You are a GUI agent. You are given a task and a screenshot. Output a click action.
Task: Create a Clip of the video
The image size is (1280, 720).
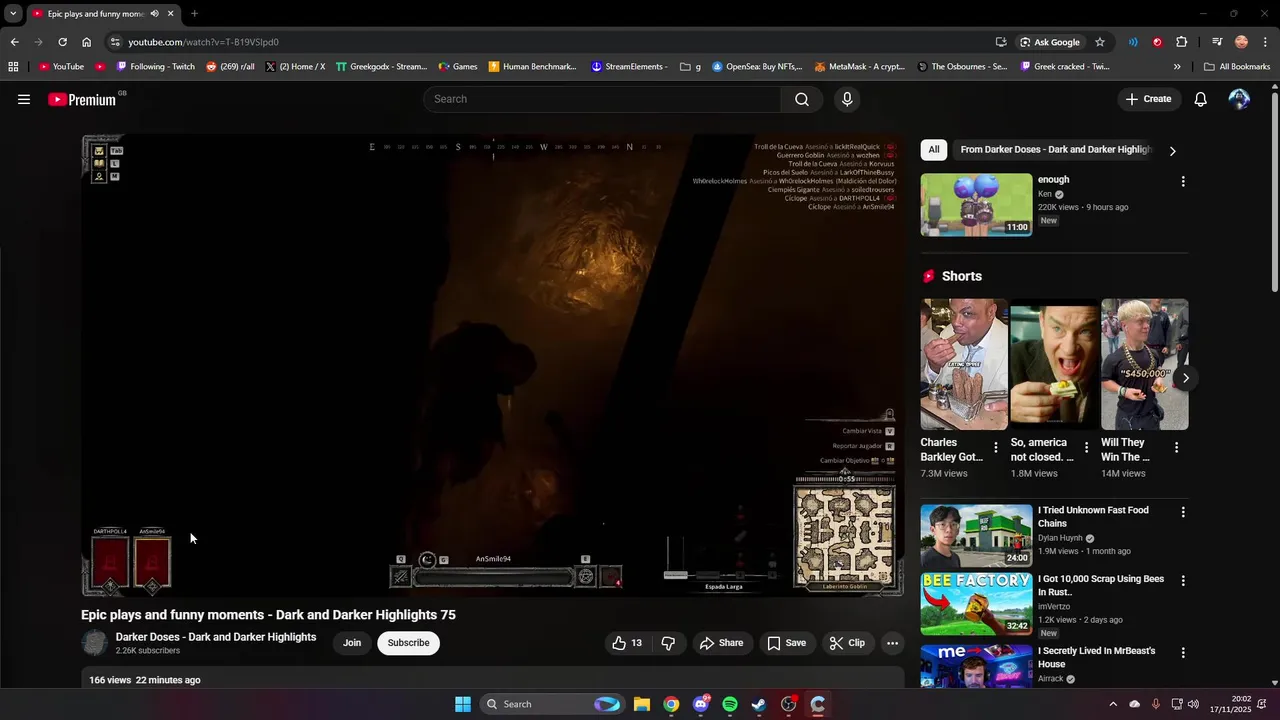(x=847, y=643)
